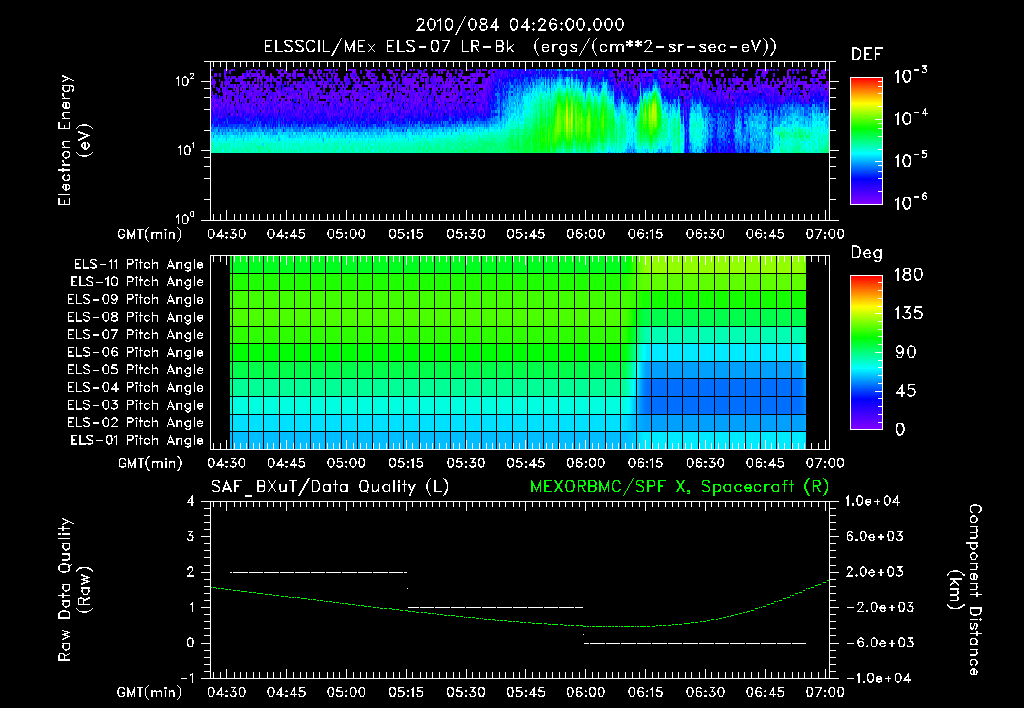Click the ELS-03 Pitch Angle row label
The width and height of the screenshot is (1024, 708).
[x=136, y=406]
